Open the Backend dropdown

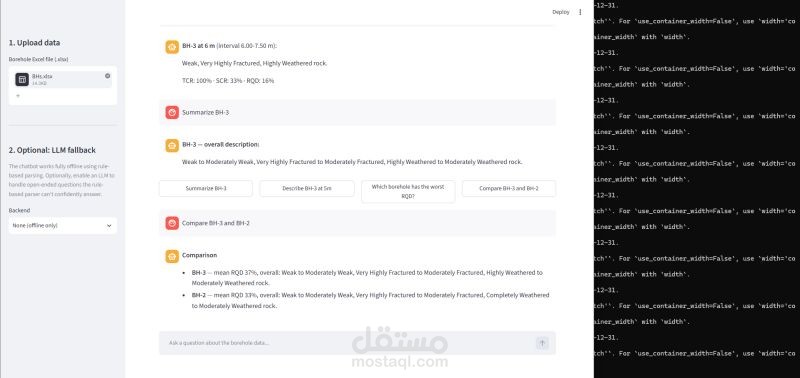tap(63, 225)
